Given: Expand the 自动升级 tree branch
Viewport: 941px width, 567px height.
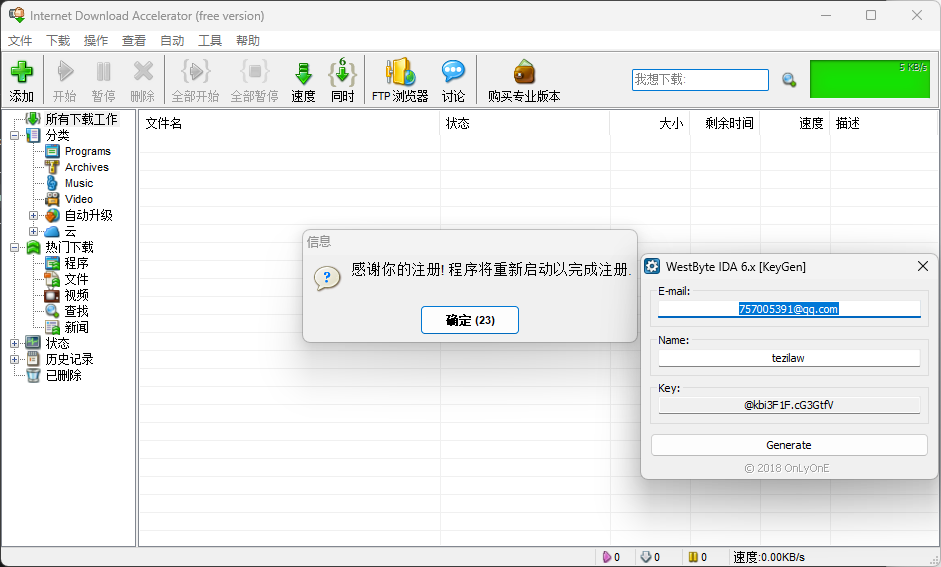Looking at the screenshot, I should 34,215.
